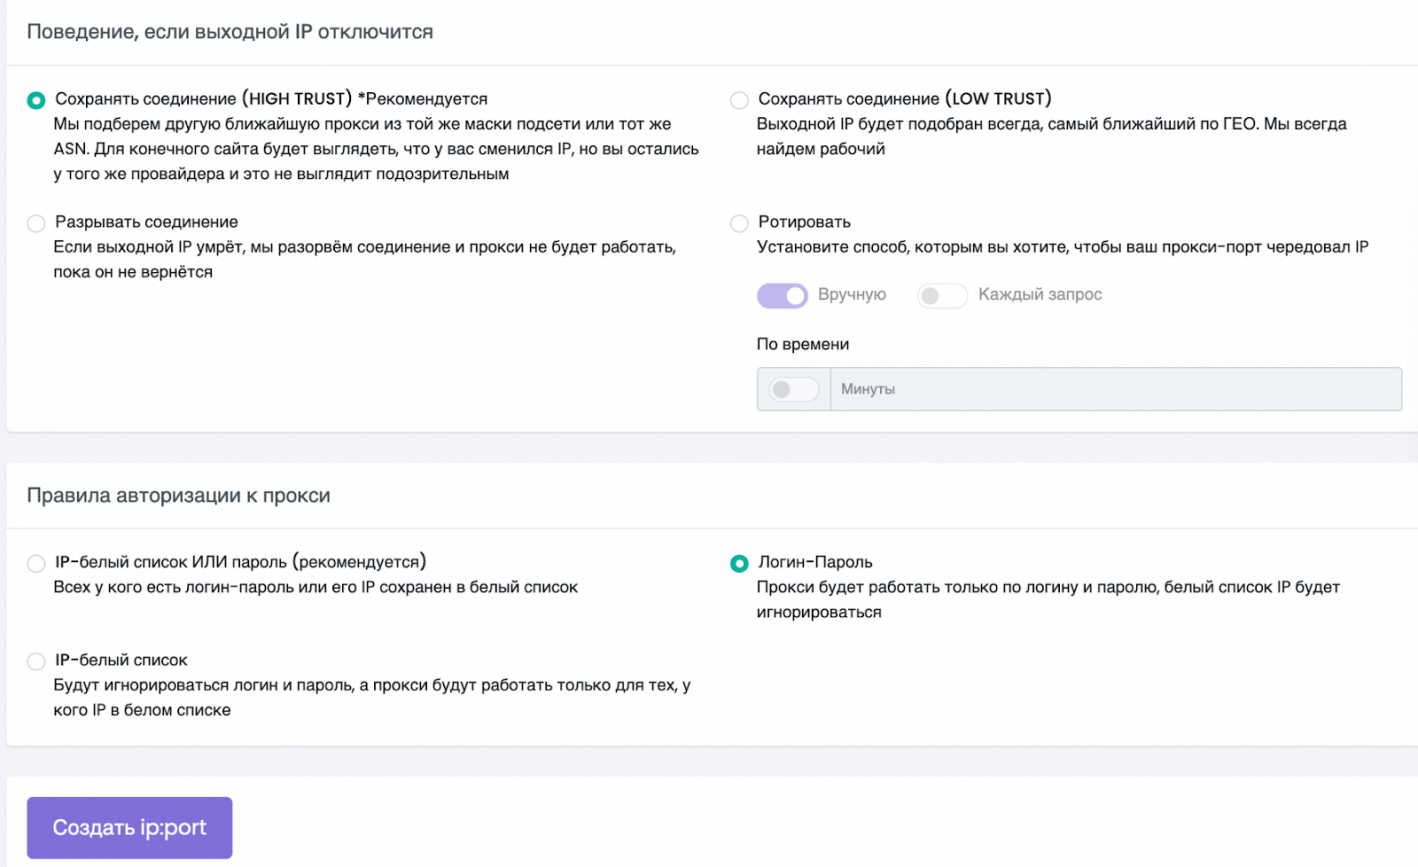The width and height of the screenshot is (1418, 867).
Task: Select the HIGH TRUST keep-connection radio button
Action: coord(36,100)
